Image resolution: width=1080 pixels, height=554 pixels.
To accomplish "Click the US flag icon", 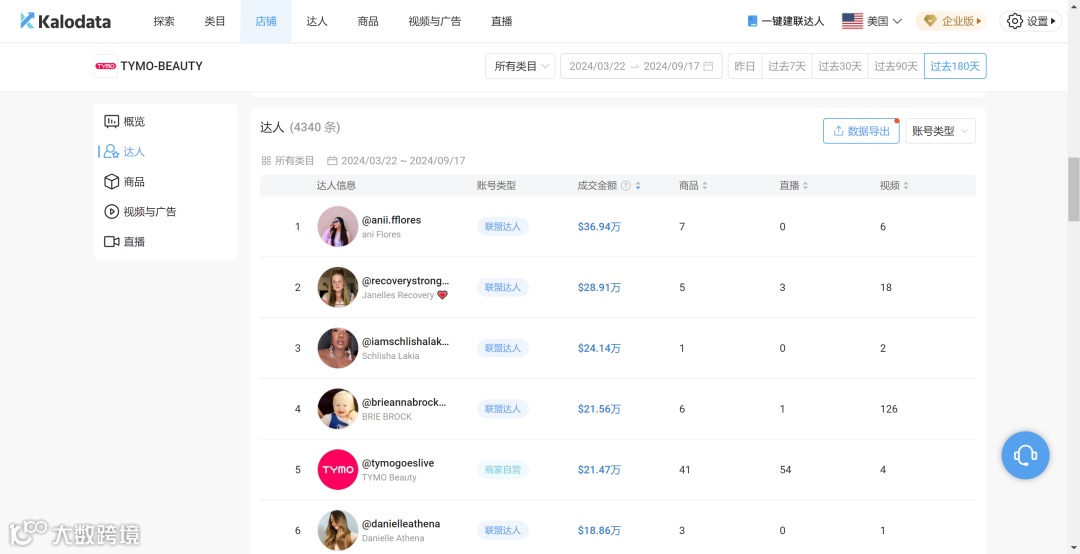I will click(x=852, y=21).
